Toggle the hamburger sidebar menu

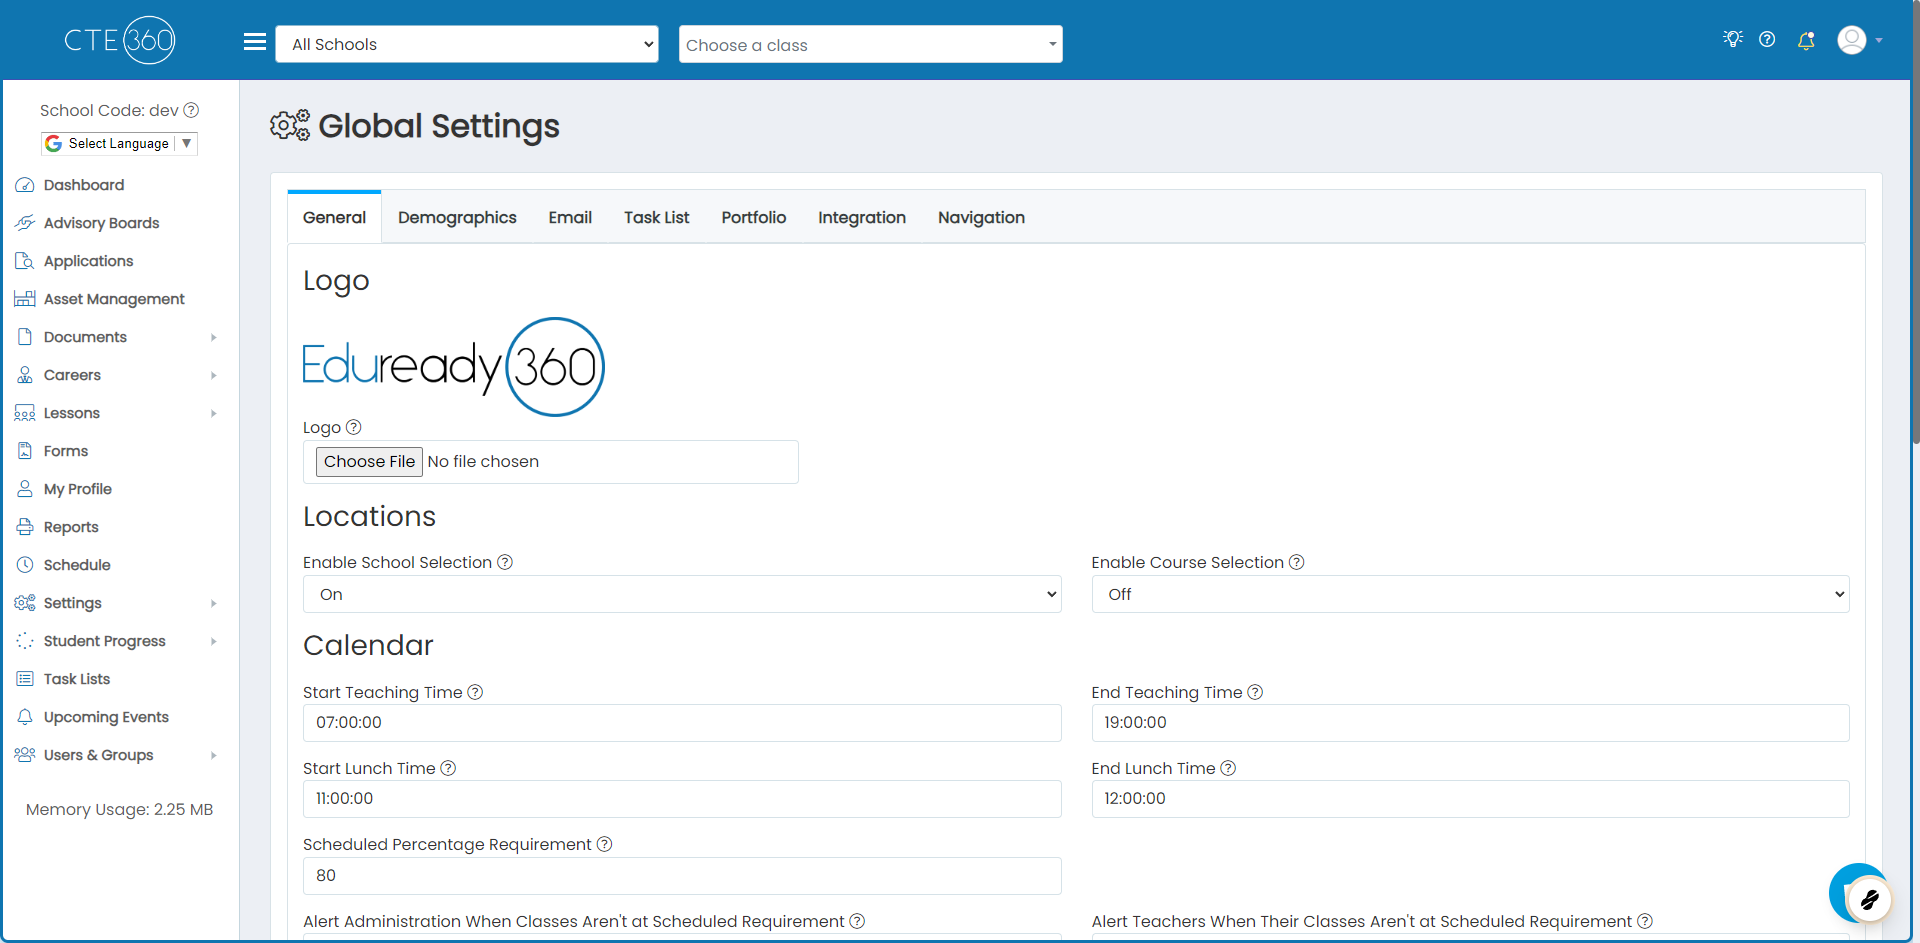coord(255,42)
